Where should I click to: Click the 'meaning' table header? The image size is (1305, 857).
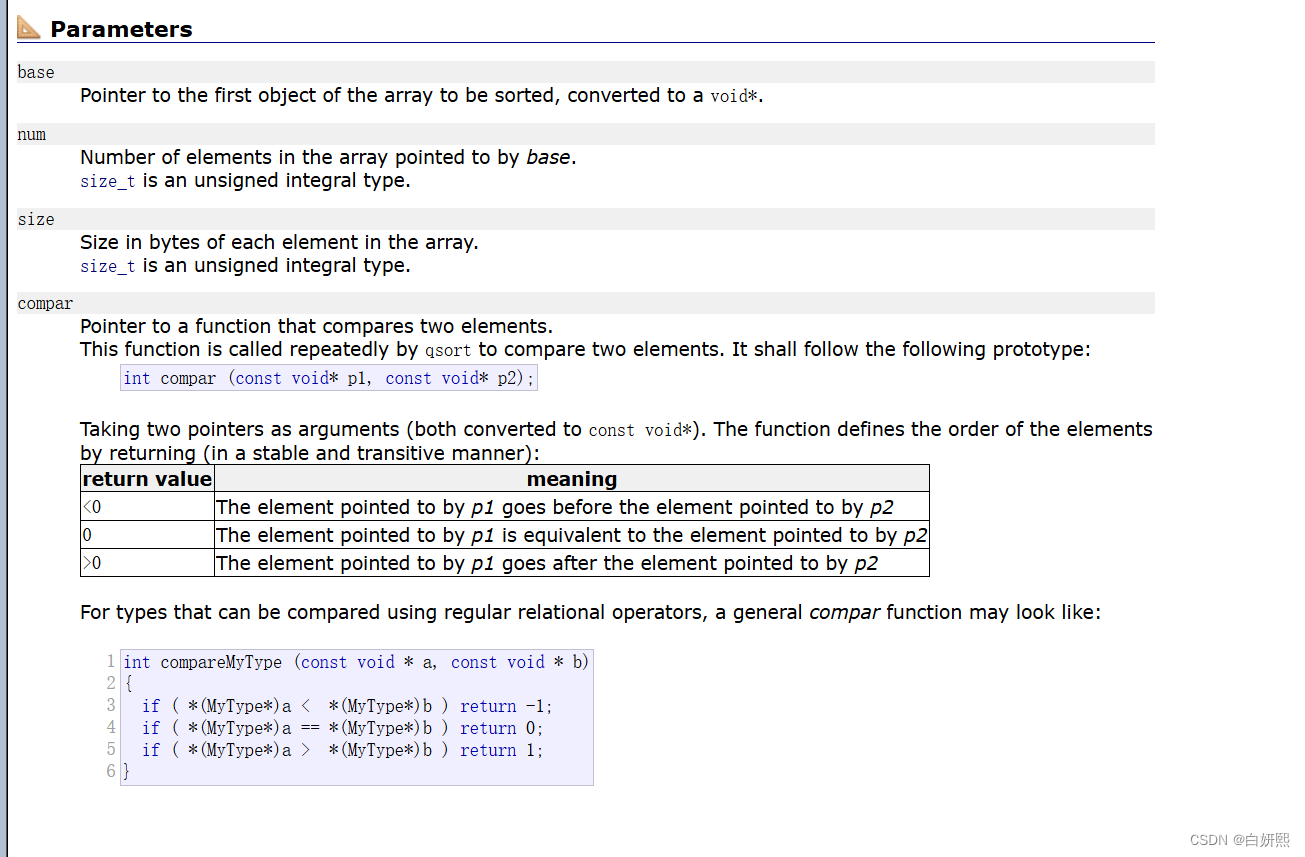[572, 479]
